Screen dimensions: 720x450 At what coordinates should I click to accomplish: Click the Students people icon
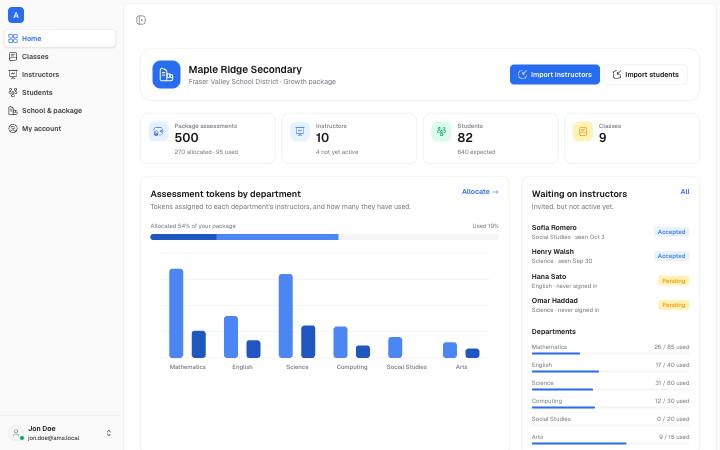click(13, 92)
